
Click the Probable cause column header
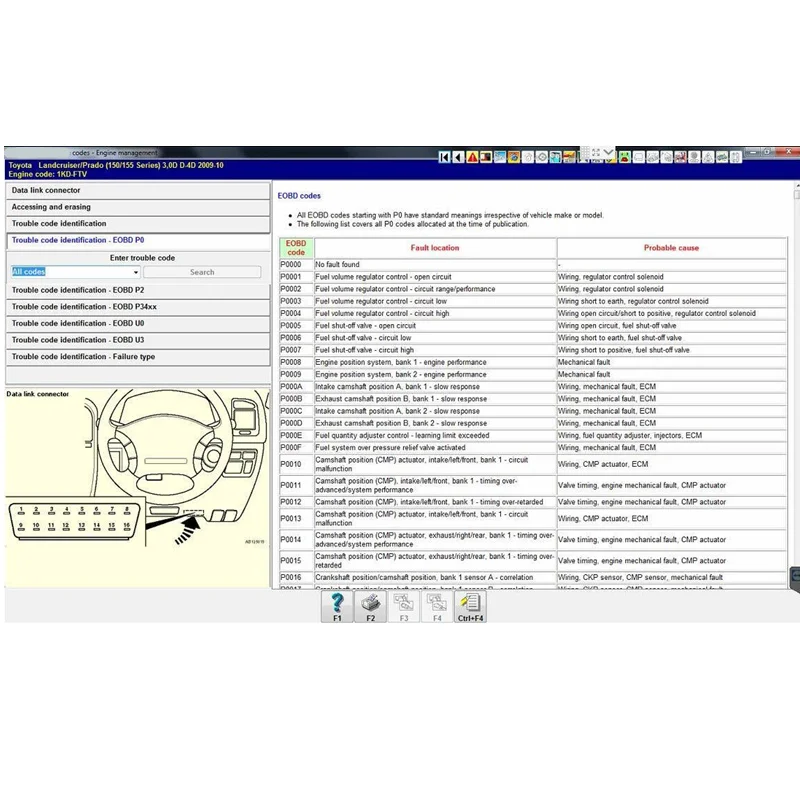(x=671, y=248)
